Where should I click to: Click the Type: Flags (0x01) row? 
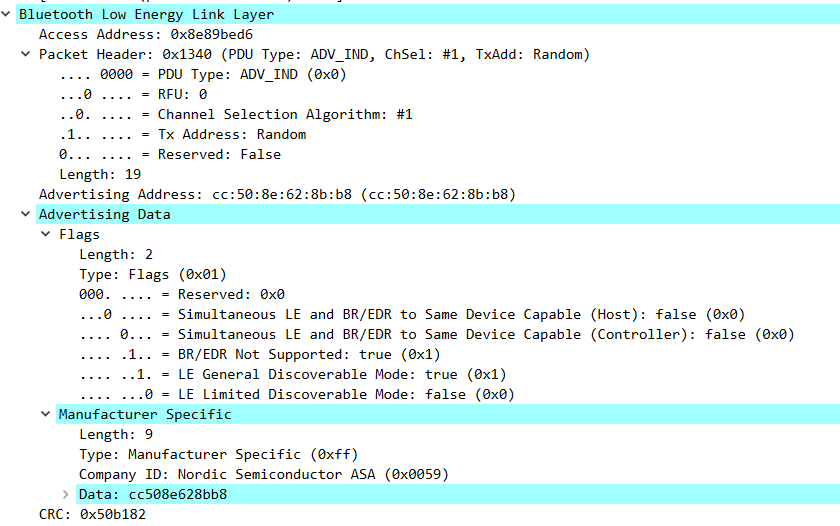(x=153, y=274)
